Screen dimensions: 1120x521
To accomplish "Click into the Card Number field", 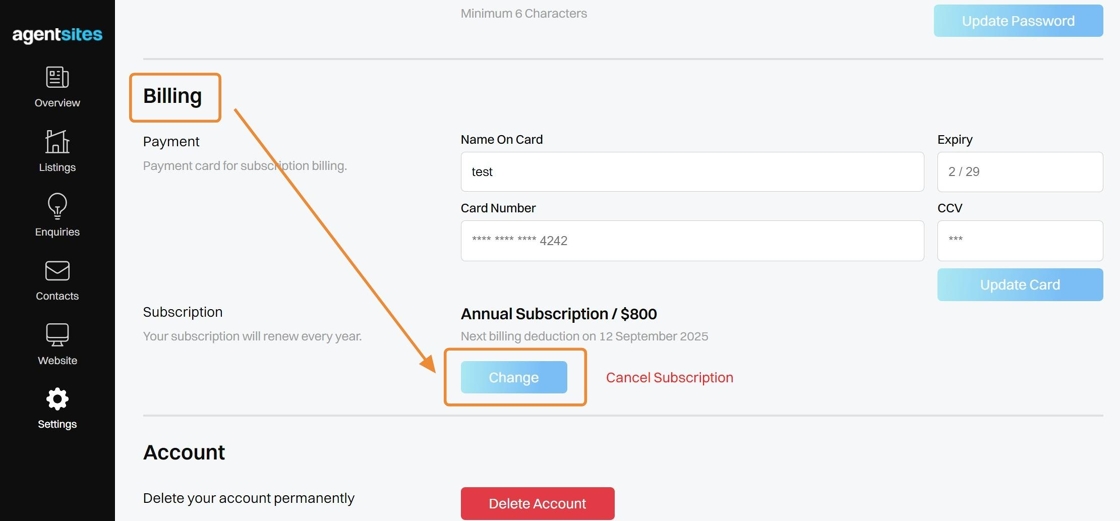I will pos(692,241).
